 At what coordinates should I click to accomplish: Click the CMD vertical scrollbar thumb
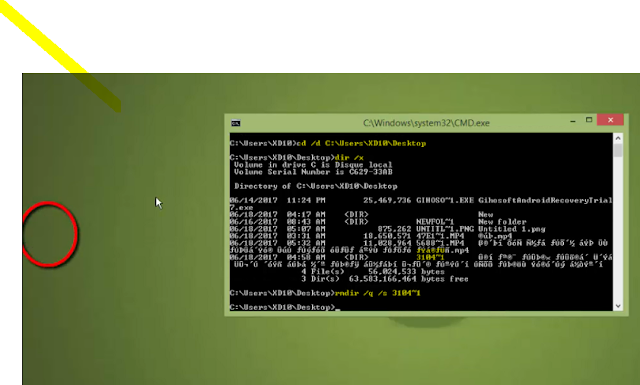click(618, 151)
